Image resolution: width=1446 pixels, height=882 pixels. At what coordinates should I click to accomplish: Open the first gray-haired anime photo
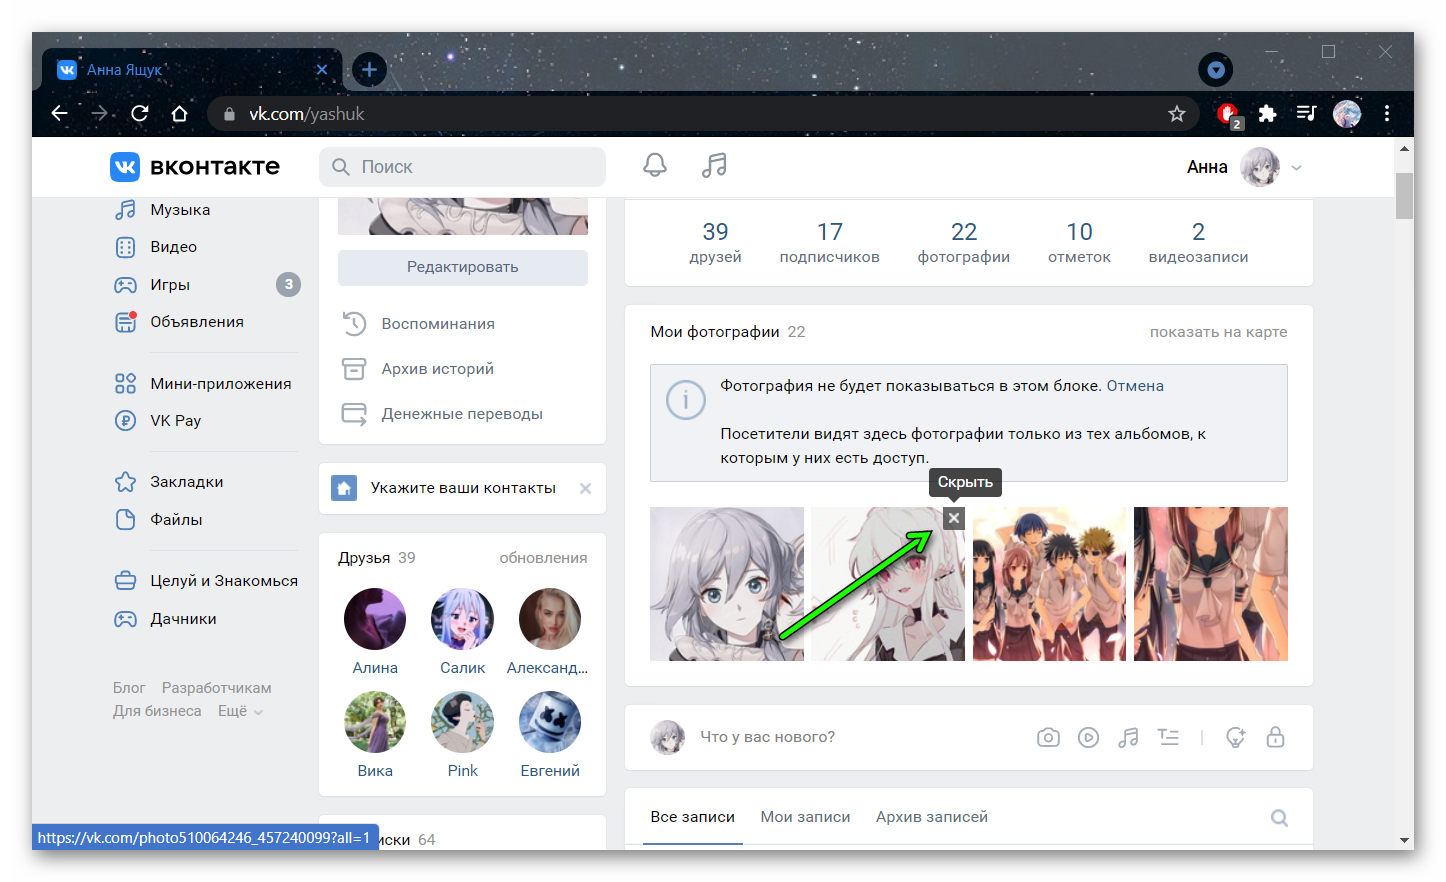pyautogui.click(x=727, y=584)
